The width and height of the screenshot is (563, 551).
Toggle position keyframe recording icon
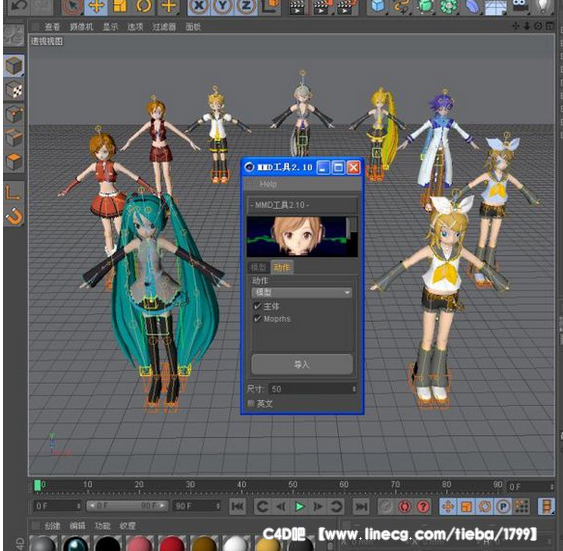448,506
